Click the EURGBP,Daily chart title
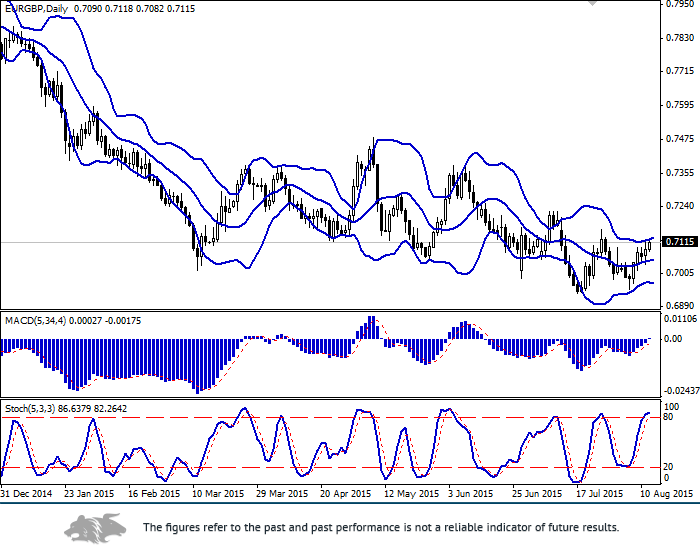Screen dimensions: 700x552 click(37, 9)
